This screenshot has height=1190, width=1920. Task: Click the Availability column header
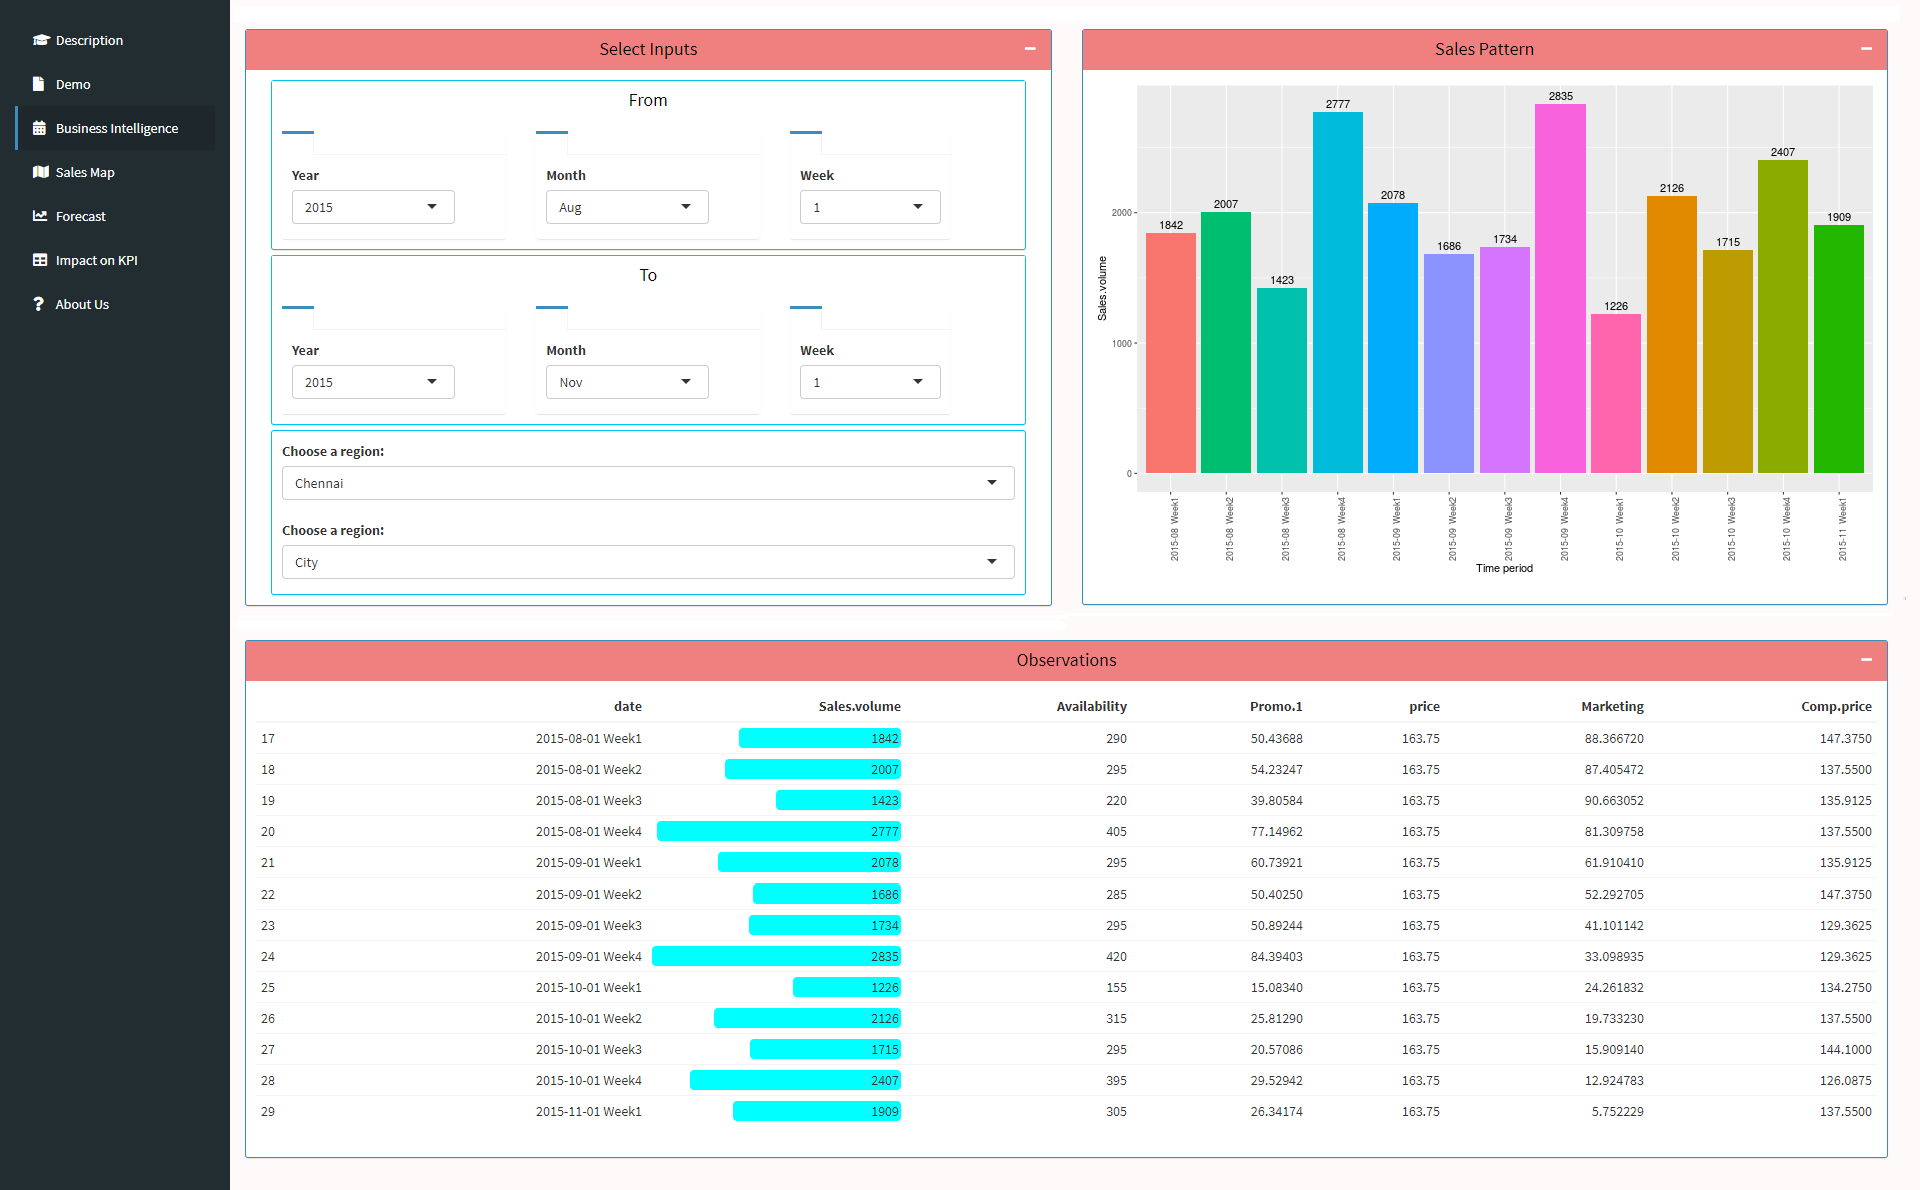[x=1091, y=706]
